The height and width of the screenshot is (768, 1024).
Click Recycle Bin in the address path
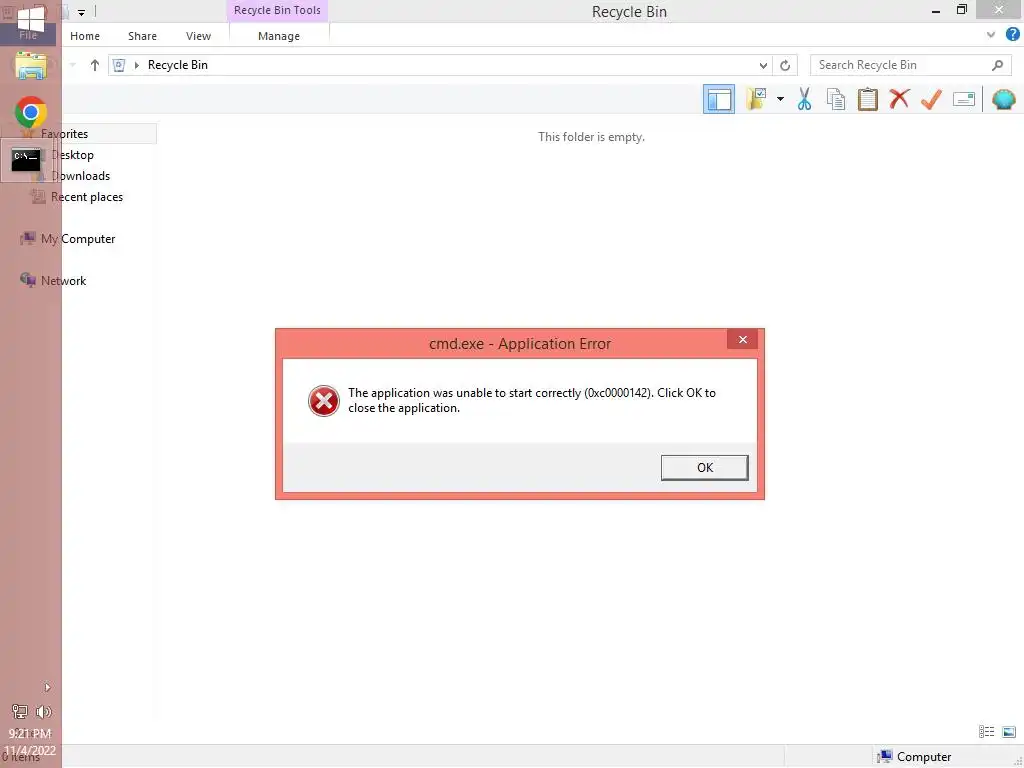tap(178, 65)
